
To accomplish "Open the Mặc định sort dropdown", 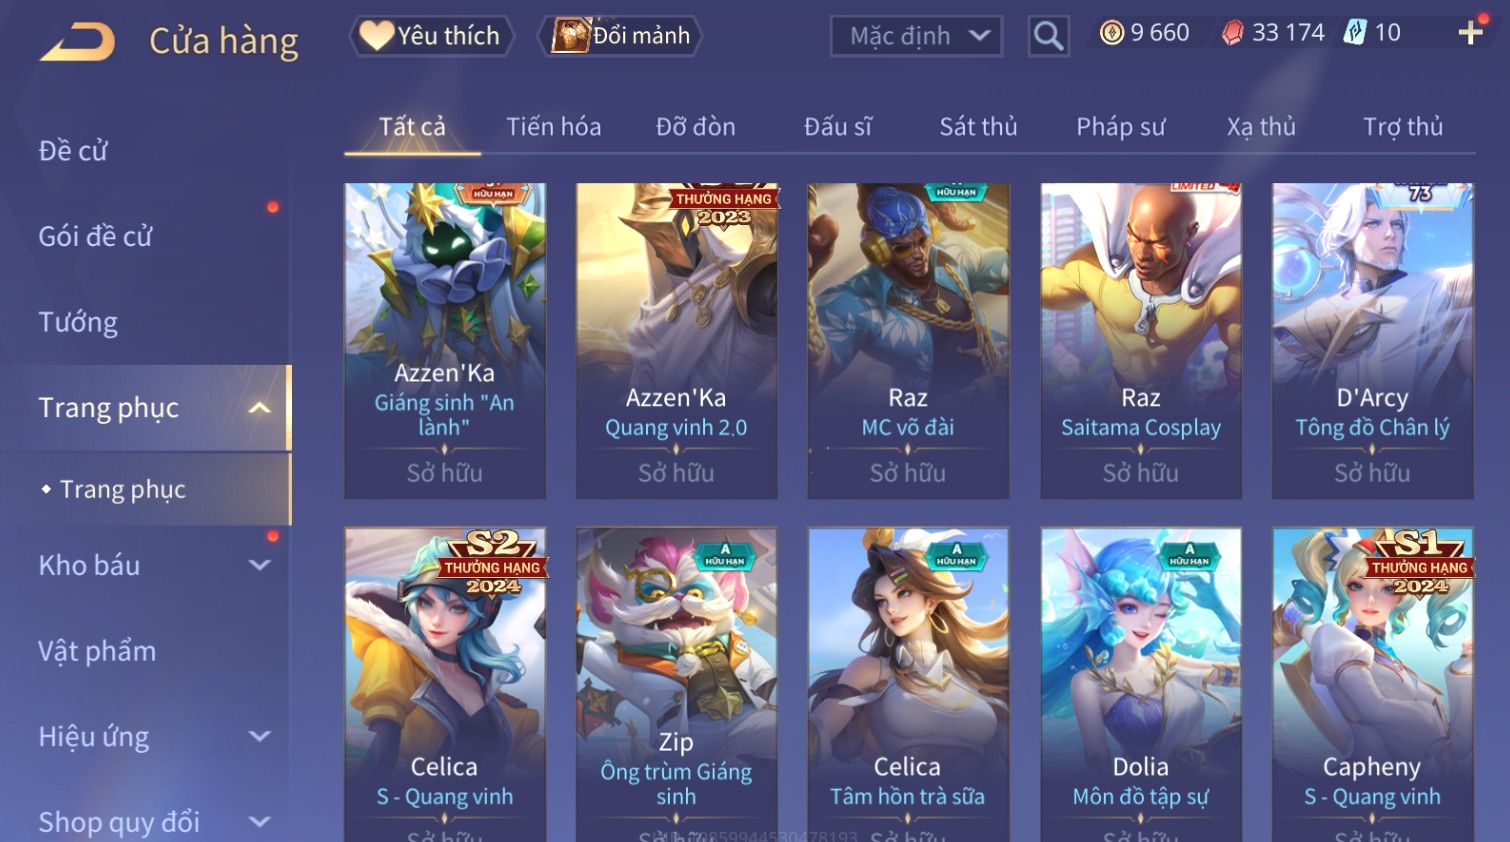I will coord(916,36).
